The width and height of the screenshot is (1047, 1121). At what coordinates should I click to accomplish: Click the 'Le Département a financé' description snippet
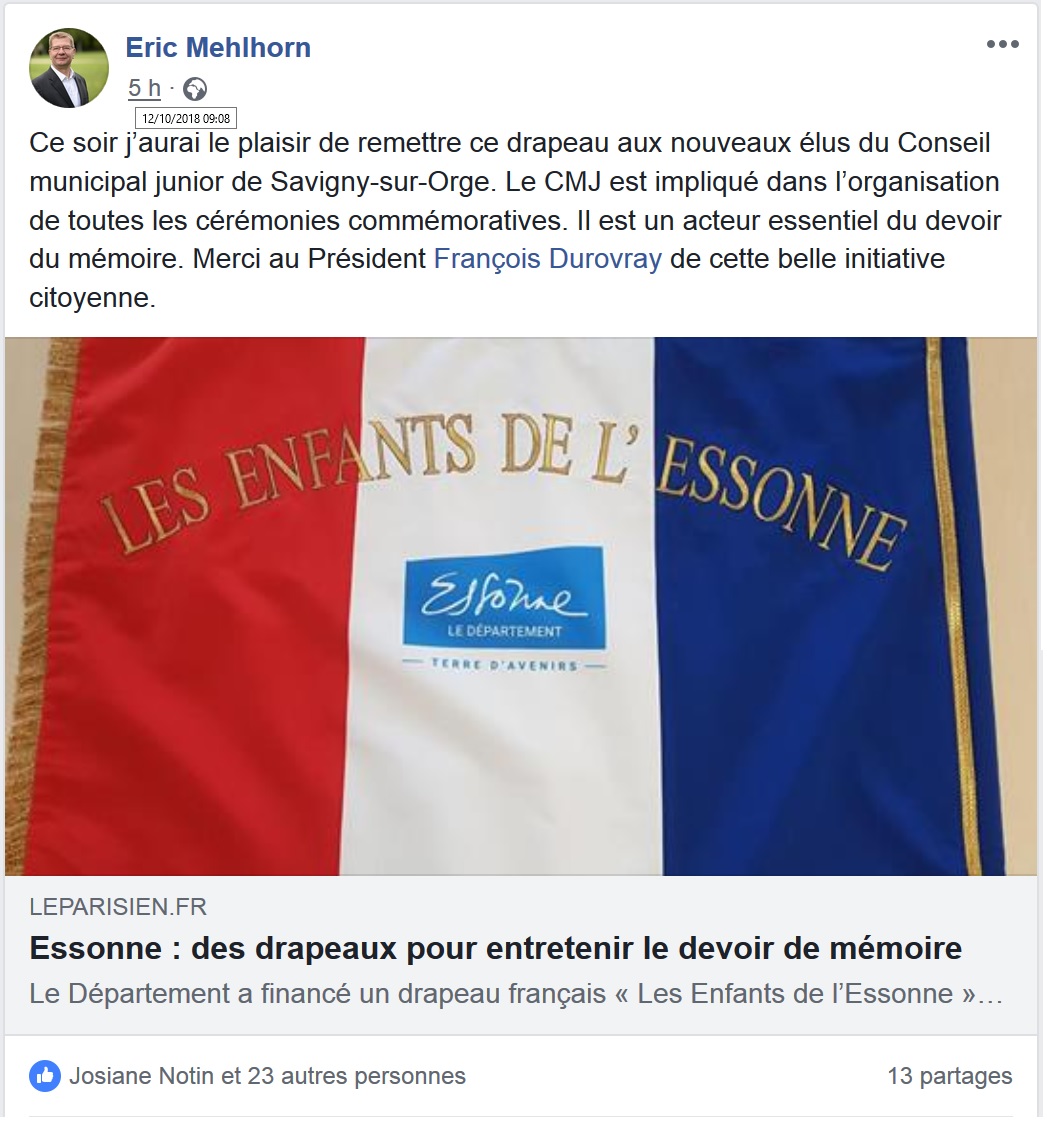click(516, 994)
